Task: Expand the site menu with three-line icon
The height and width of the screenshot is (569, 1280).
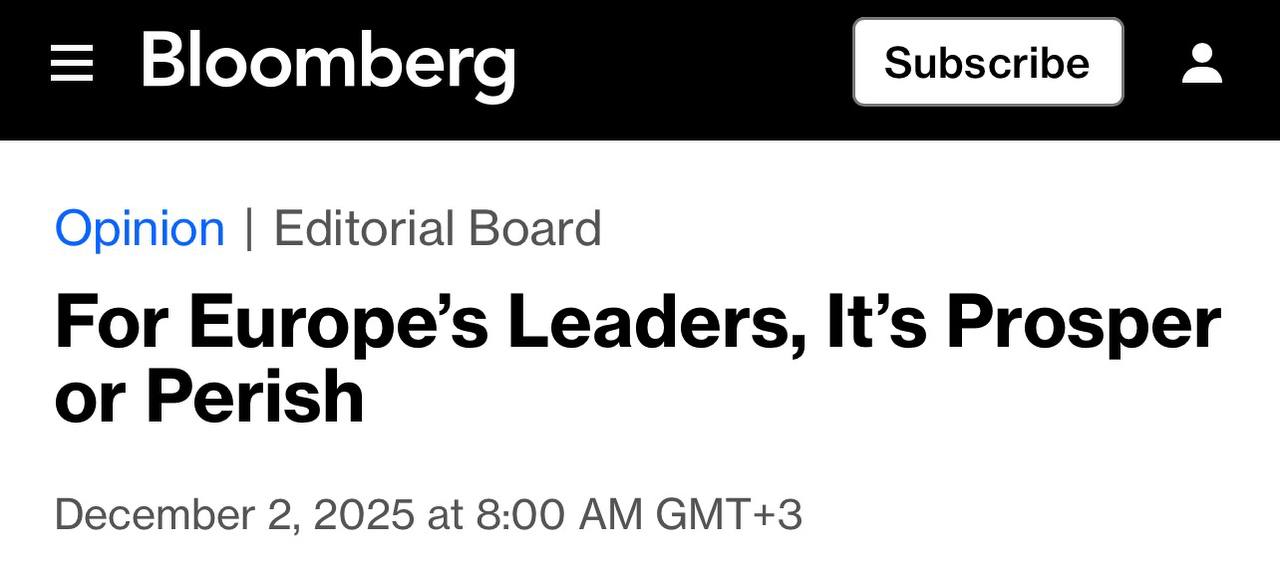Action: coord(72,64)
